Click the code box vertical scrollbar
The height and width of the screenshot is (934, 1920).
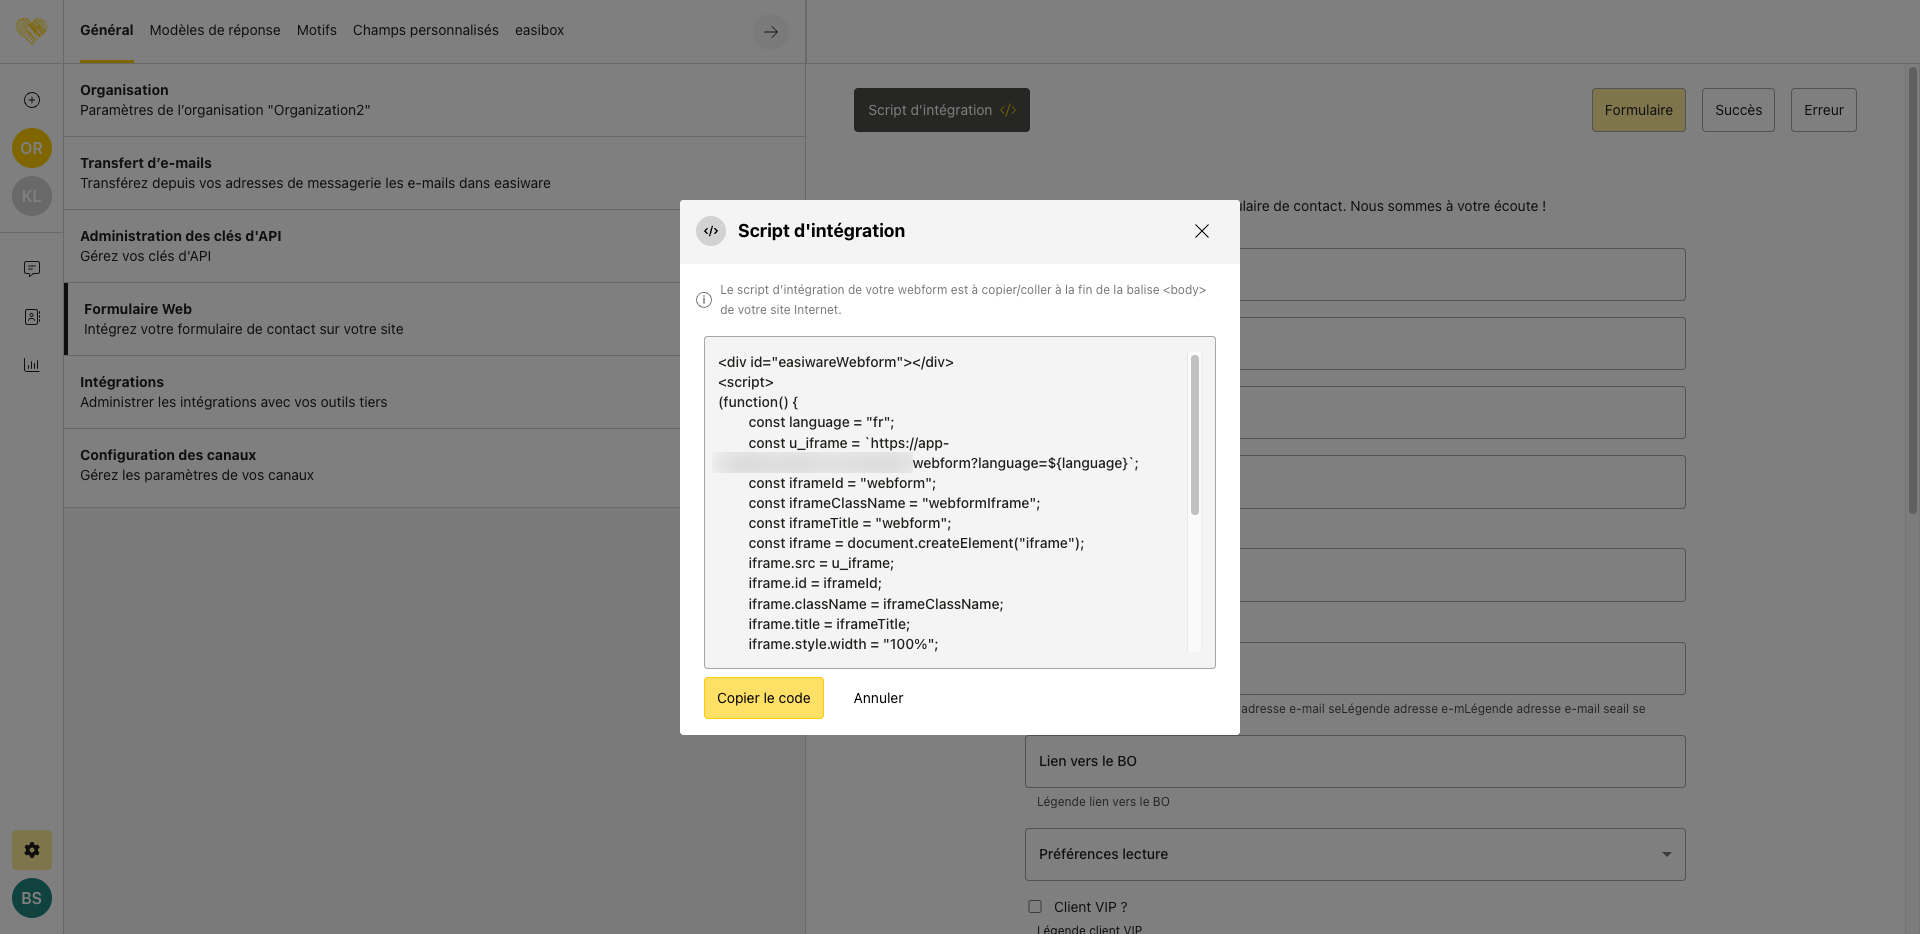(1194, 435)
